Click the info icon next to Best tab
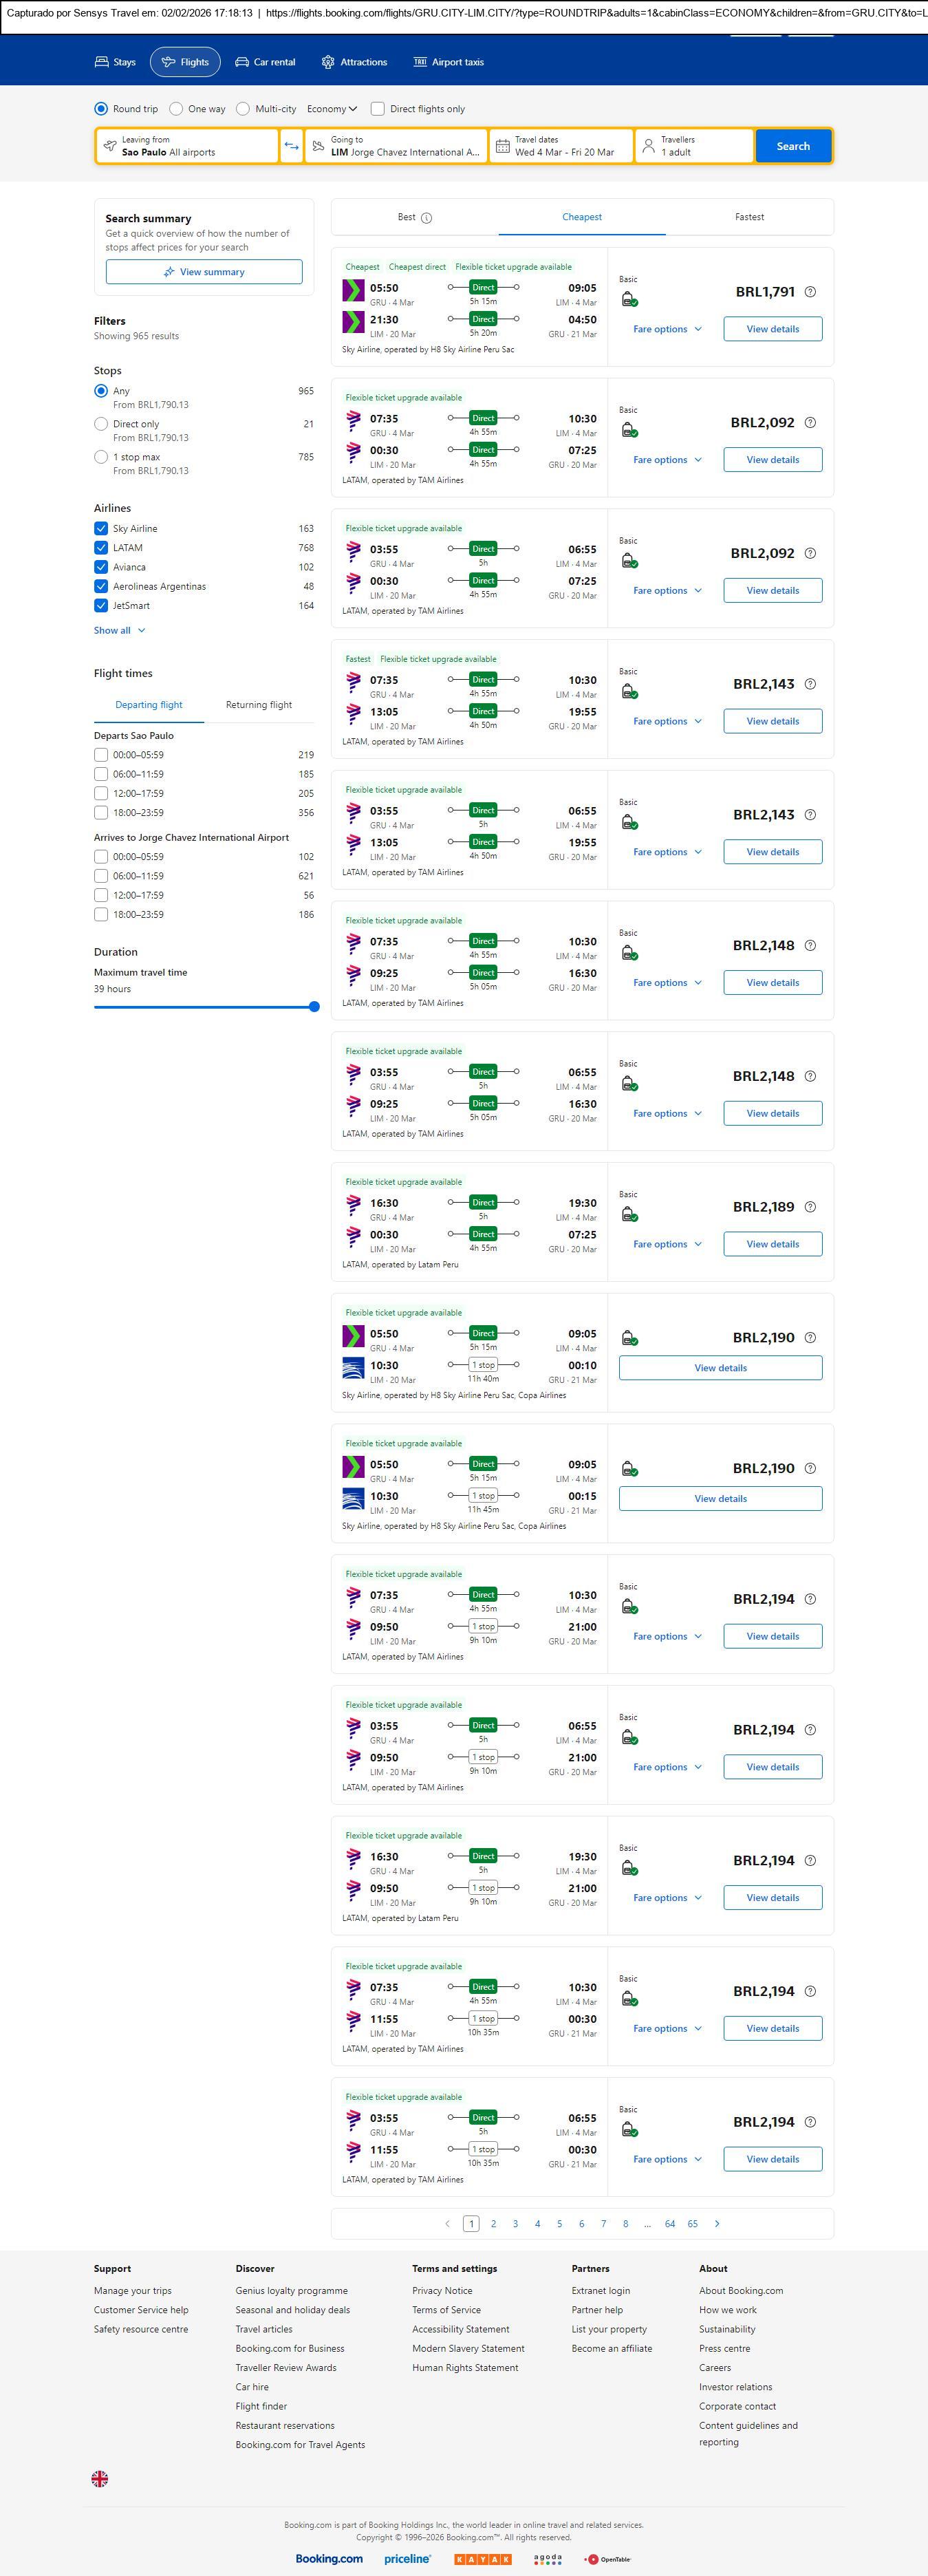This screenshot has height=2576, width=928. click(427, 218)
